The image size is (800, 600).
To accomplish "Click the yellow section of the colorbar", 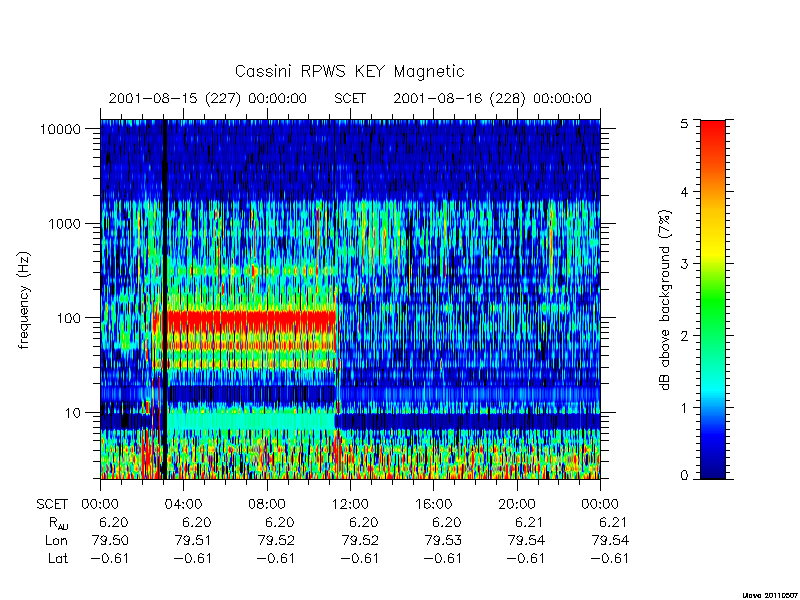I will (713, 251).
